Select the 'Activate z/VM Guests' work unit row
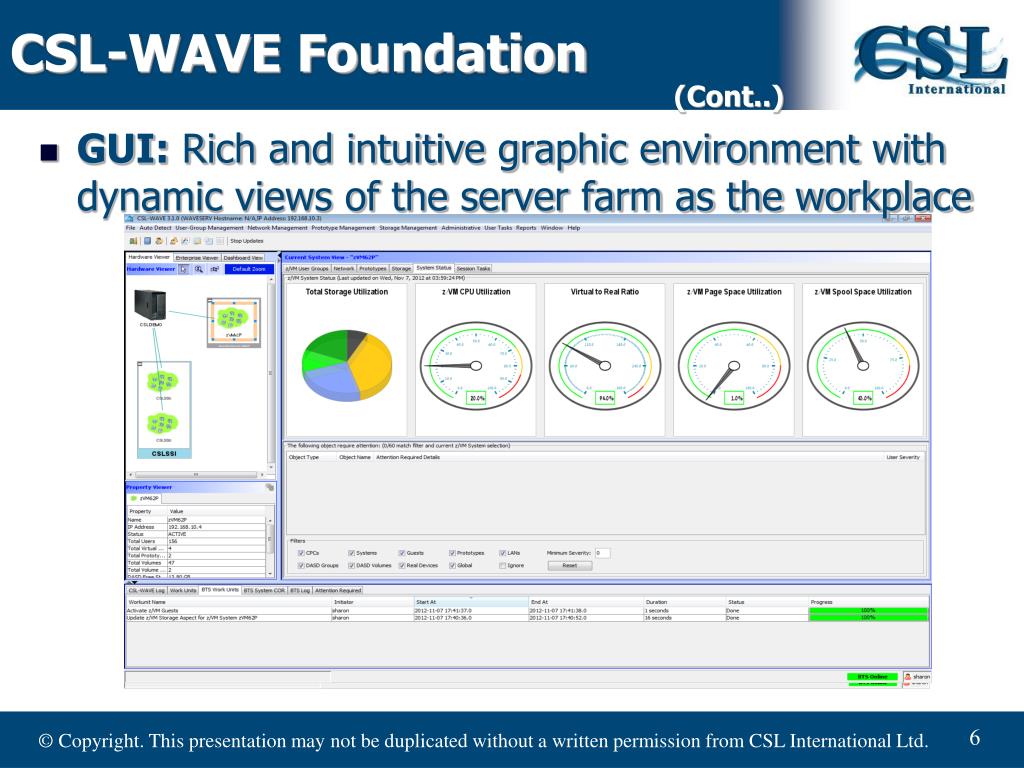The image size is (1024, 768). click(526, 611)
